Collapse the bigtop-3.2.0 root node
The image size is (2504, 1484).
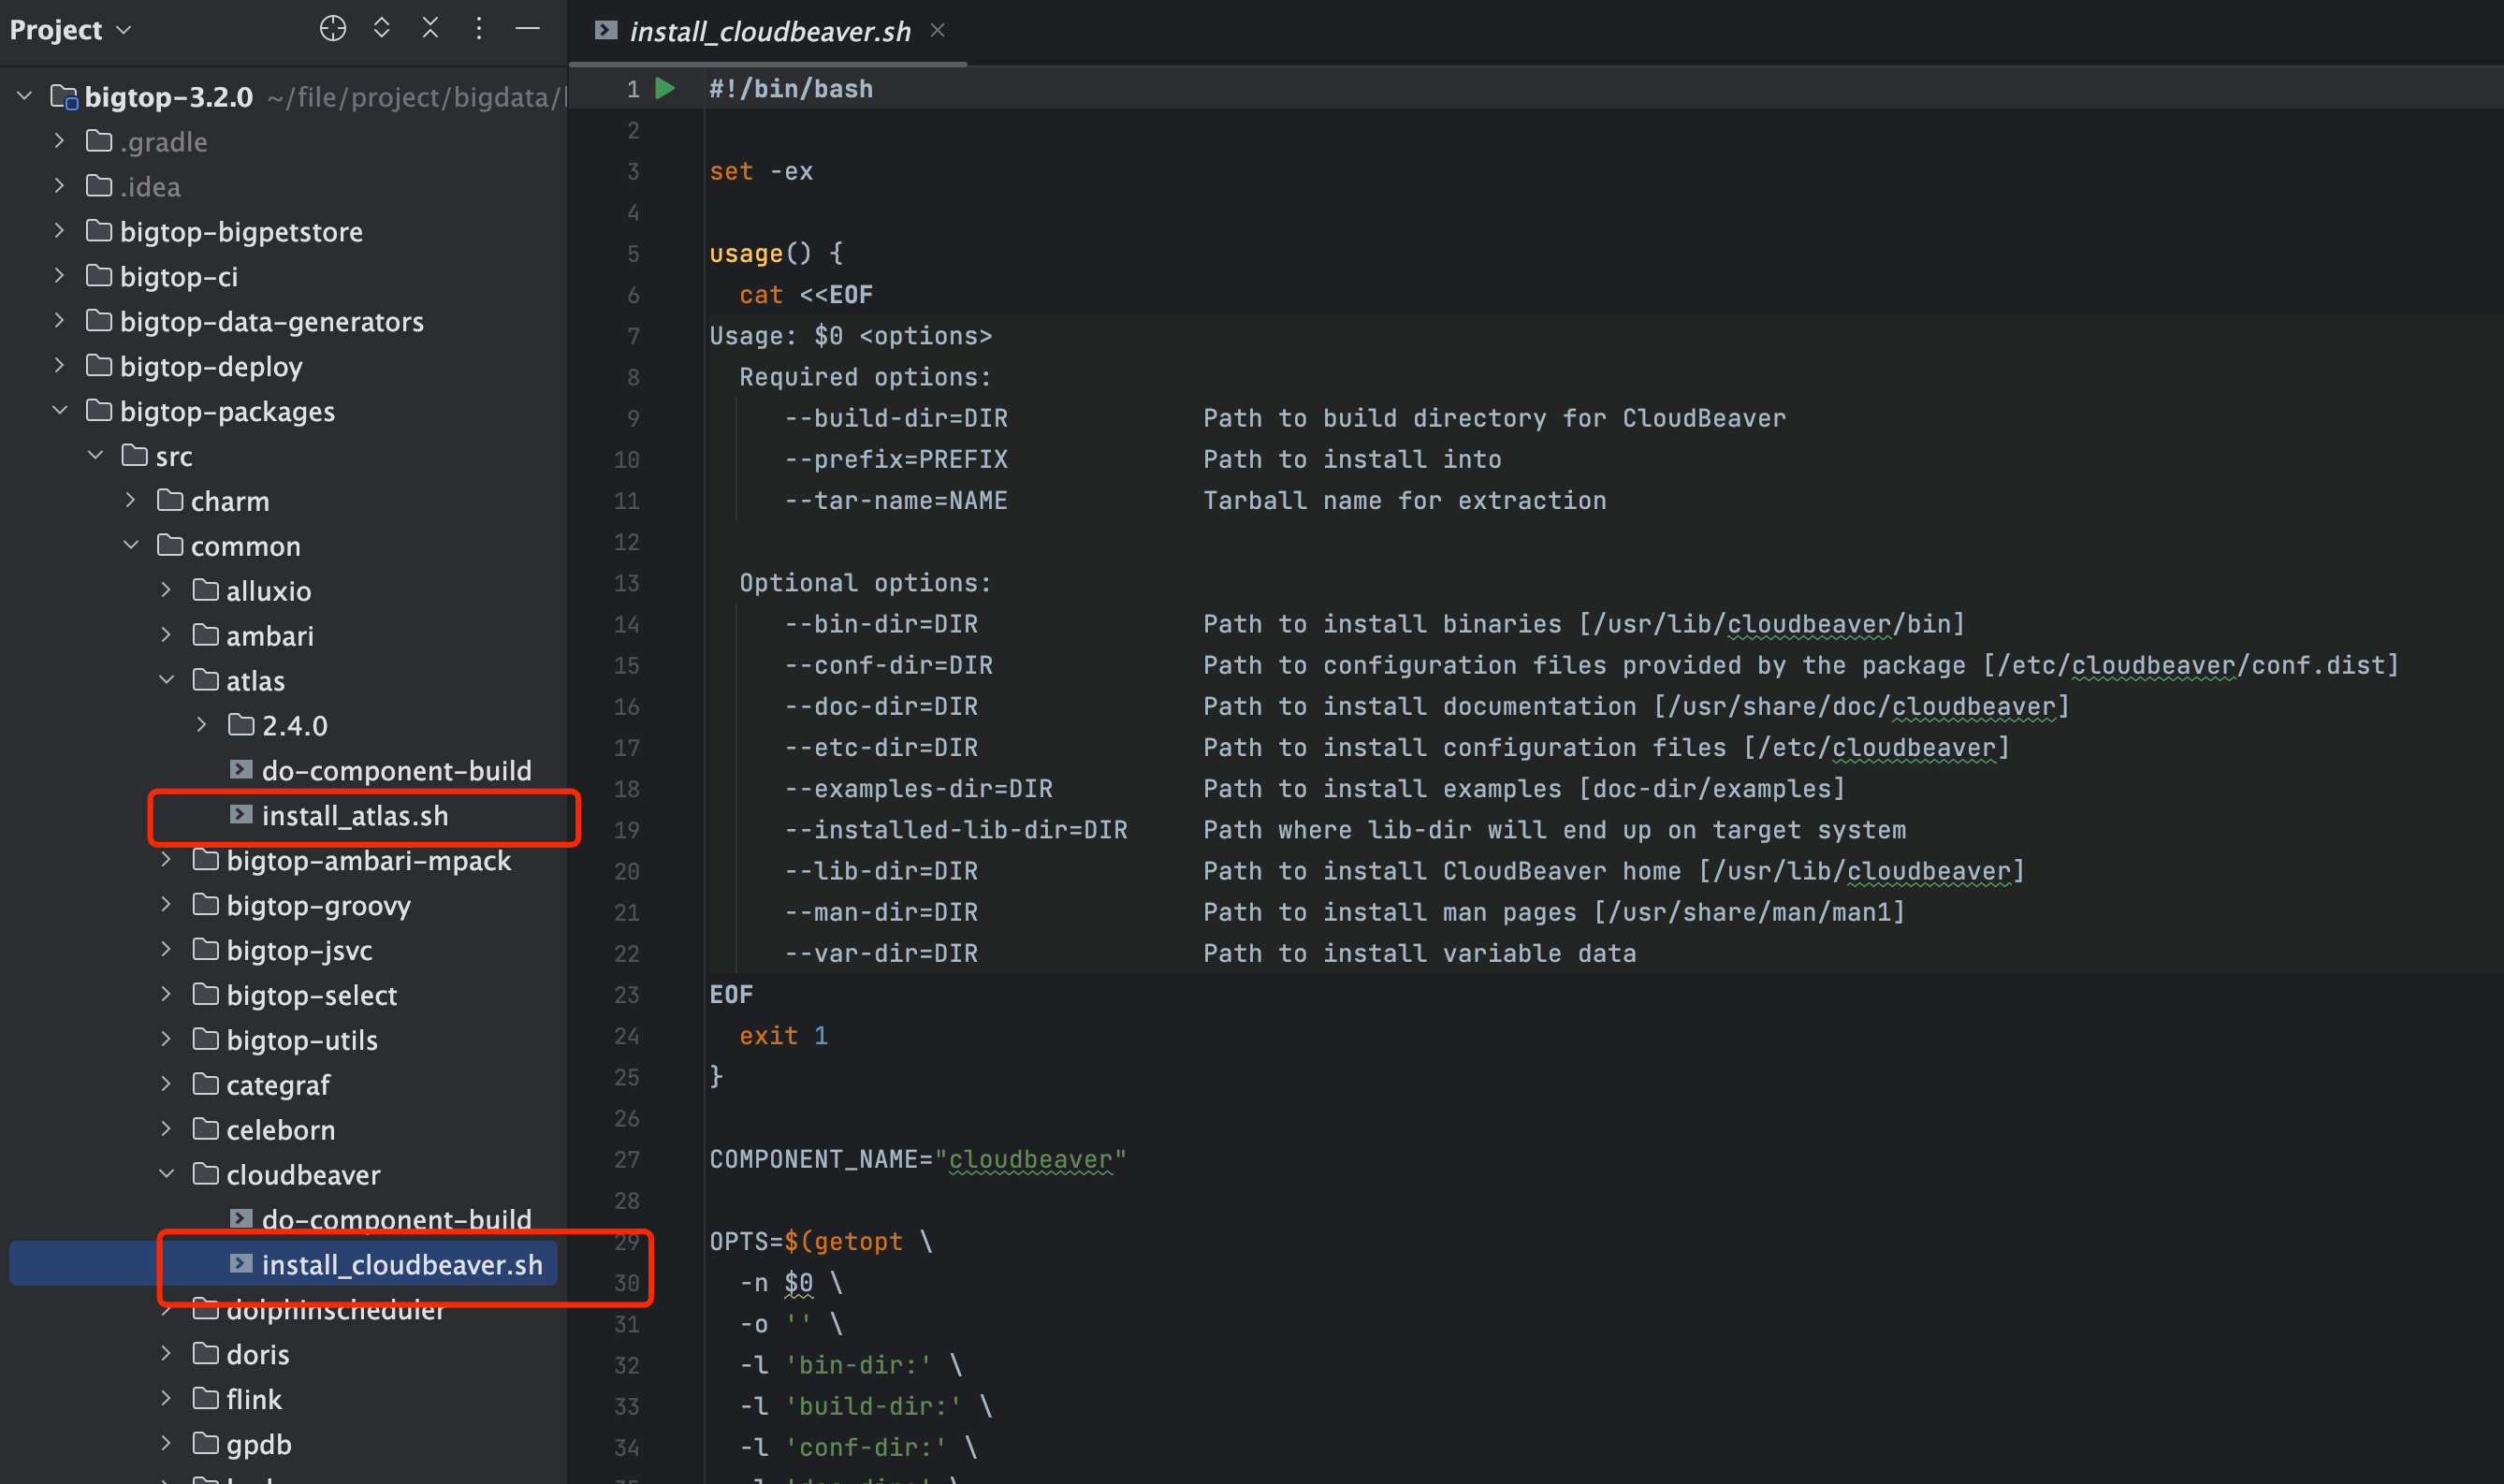tap(25, 97)
